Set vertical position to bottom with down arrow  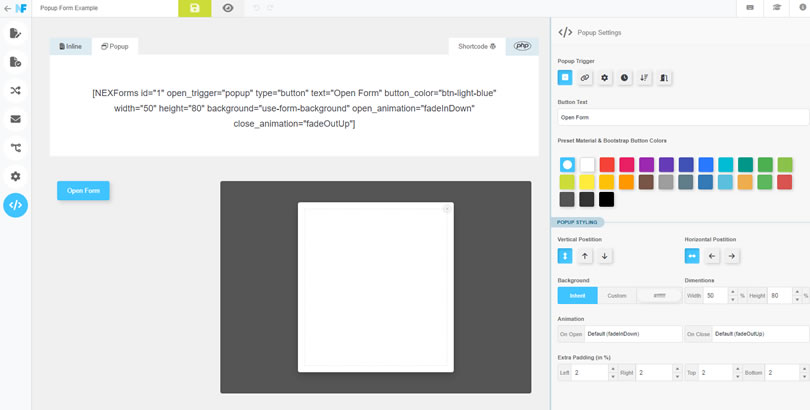(x=604, y=256)
